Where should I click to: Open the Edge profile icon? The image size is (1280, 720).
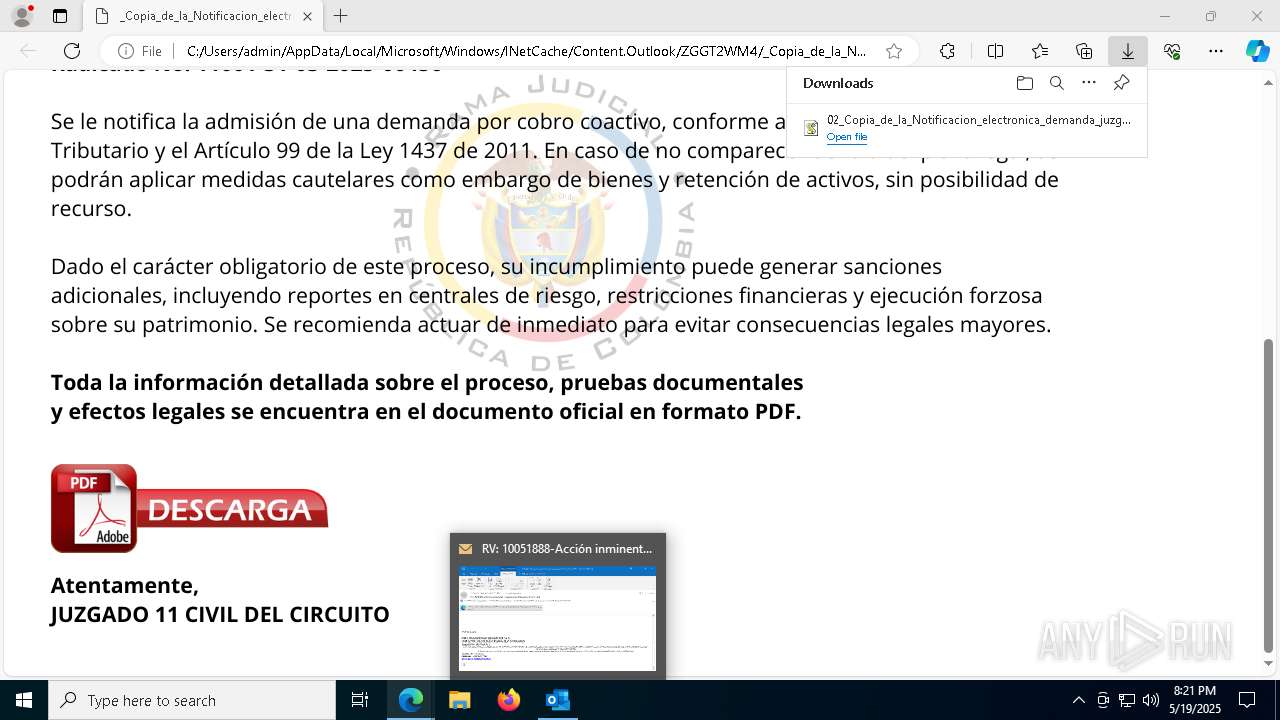click(x=22, y=16)
